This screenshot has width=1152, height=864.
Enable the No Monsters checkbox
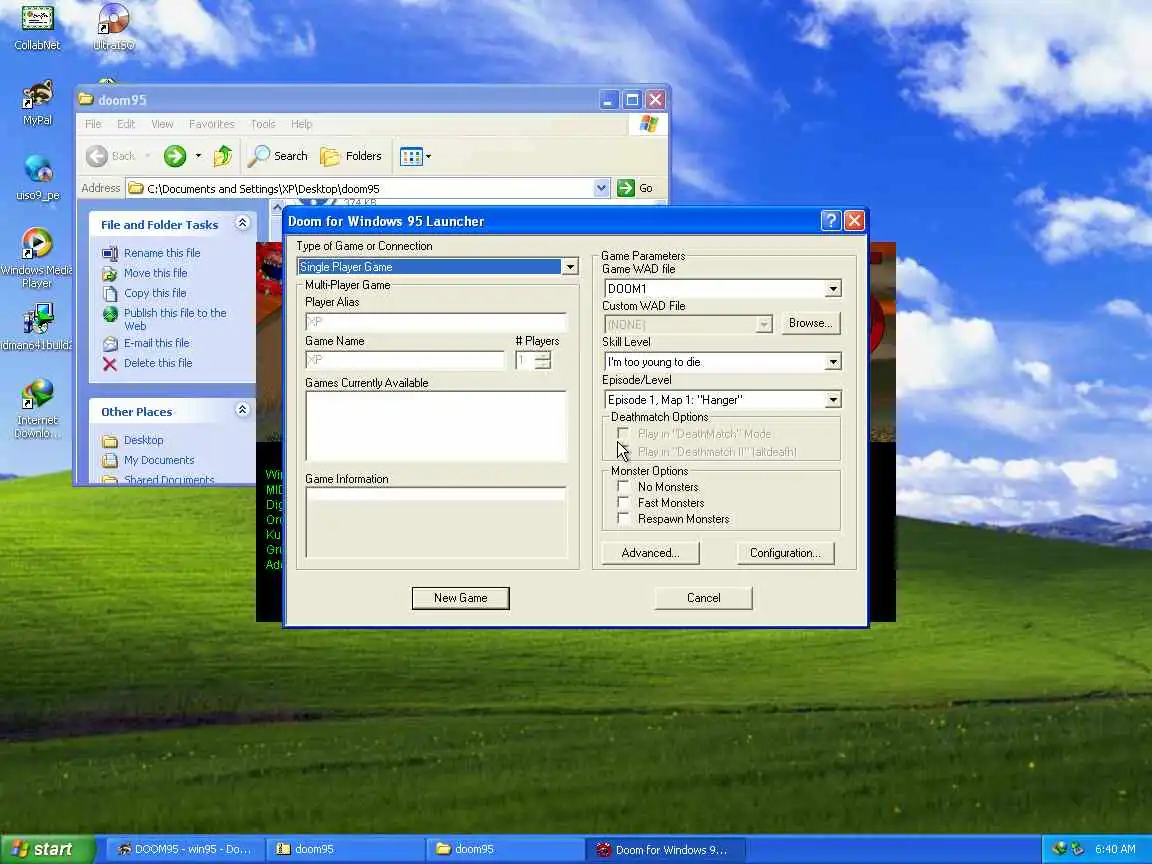[x=623, y=486]
